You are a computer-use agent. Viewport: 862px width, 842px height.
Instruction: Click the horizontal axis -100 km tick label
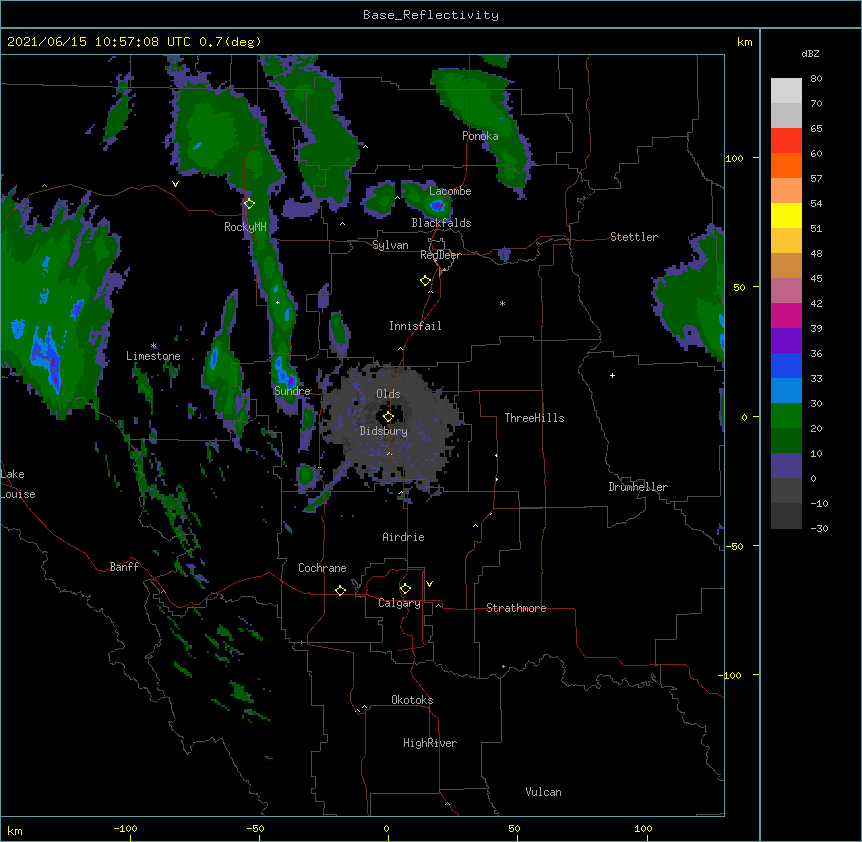tap(125, 828)
